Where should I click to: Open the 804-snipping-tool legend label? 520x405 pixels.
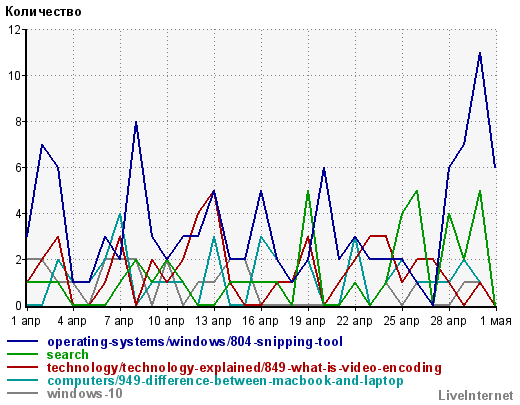[195, 342]
